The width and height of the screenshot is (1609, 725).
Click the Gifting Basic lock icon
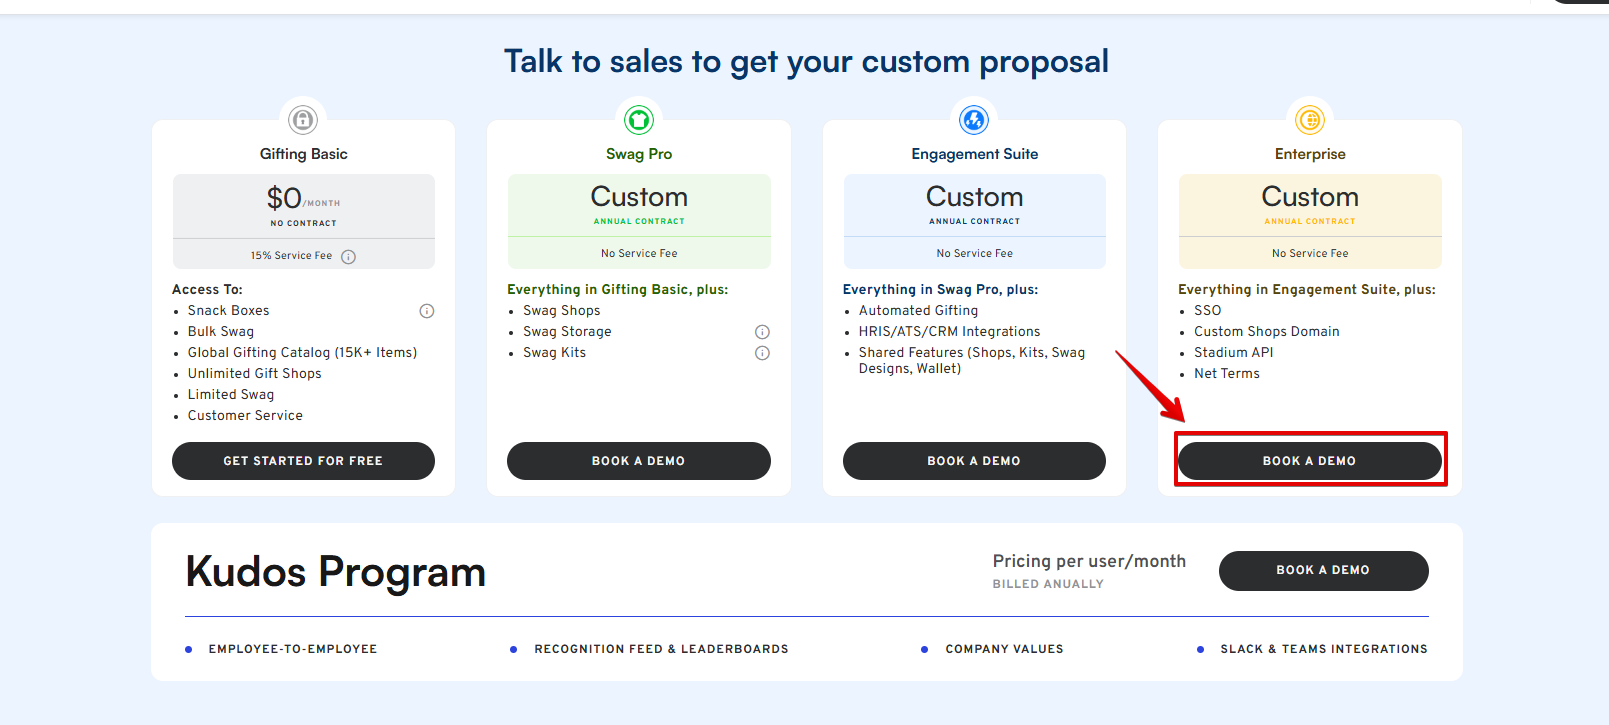(x=303, y=120)
